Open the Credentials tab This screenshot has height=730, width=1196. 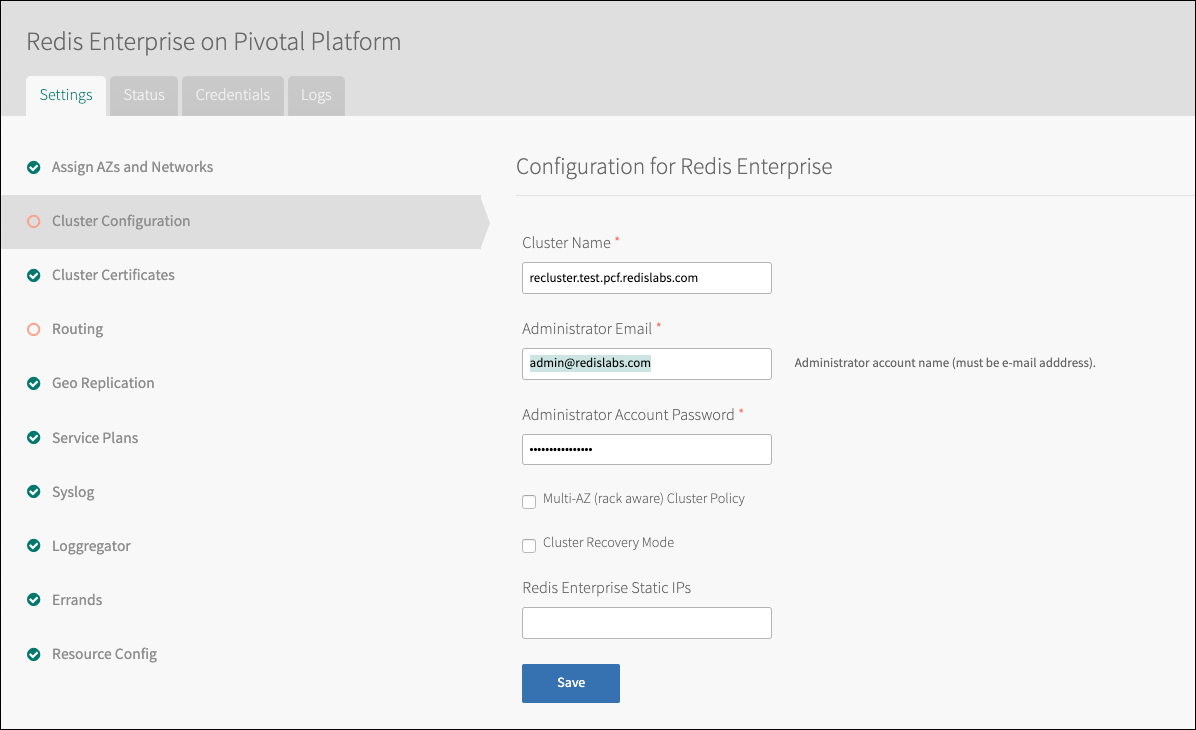coord(233,95)
